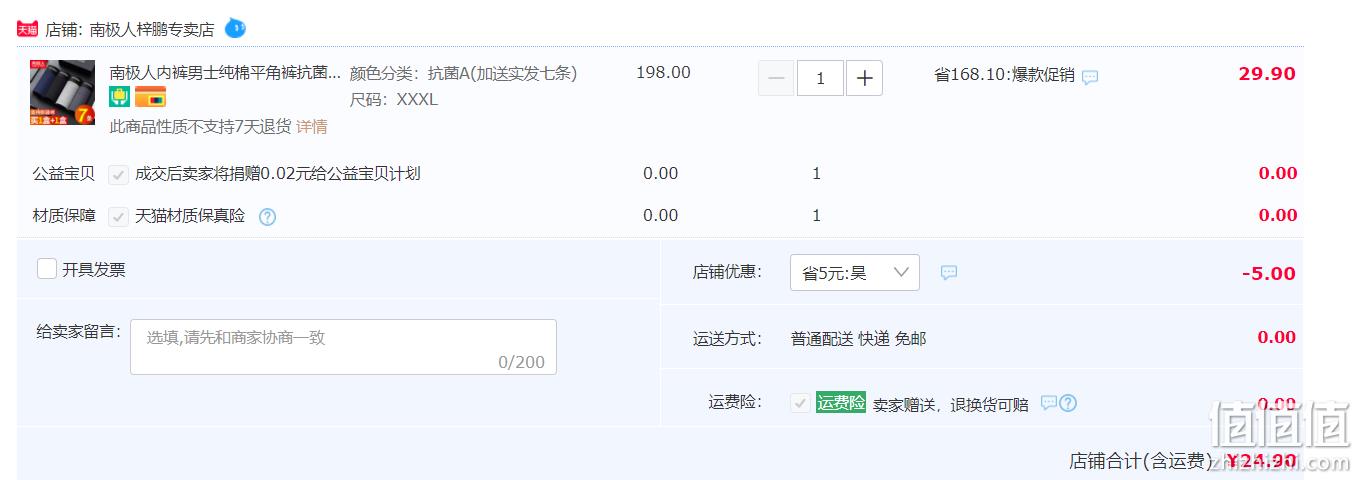The width and height of the screenshot is (1359, 480).
Task: Expand the 省5元 store discount dropdown
Action: coord(855,272)
